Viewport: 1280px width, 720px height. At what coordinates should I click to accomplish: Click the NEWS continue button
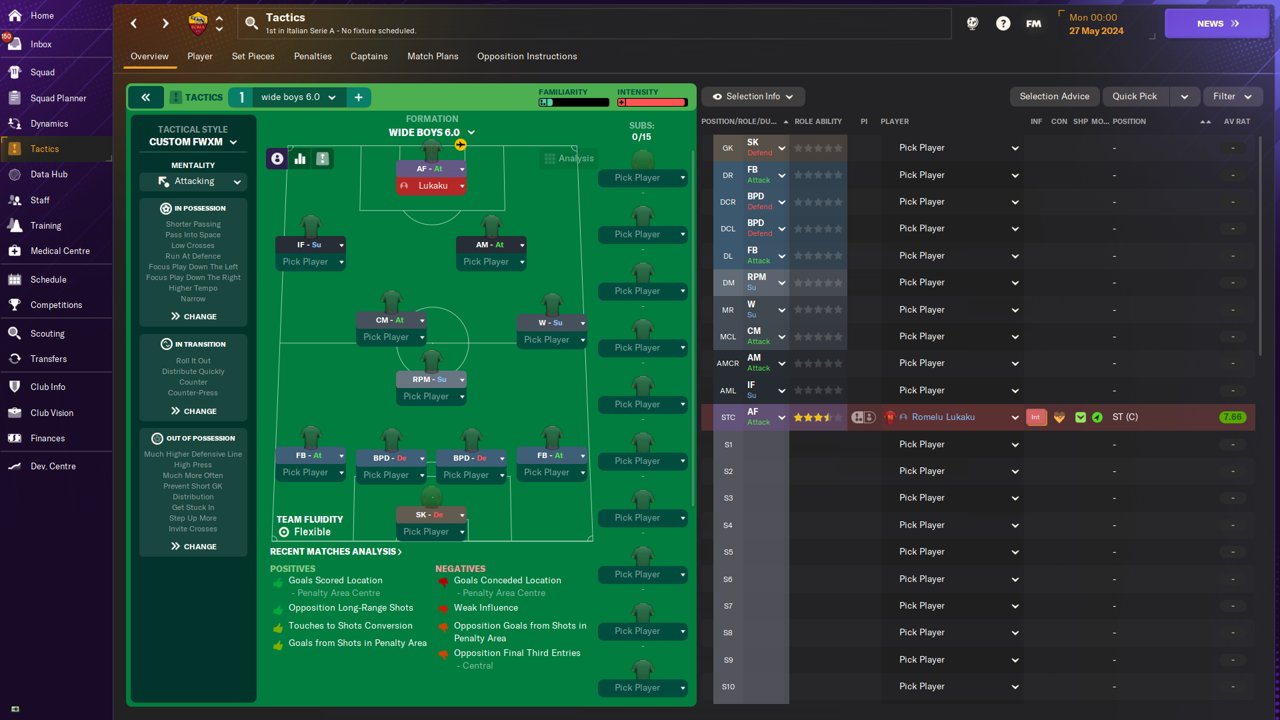1217,23
